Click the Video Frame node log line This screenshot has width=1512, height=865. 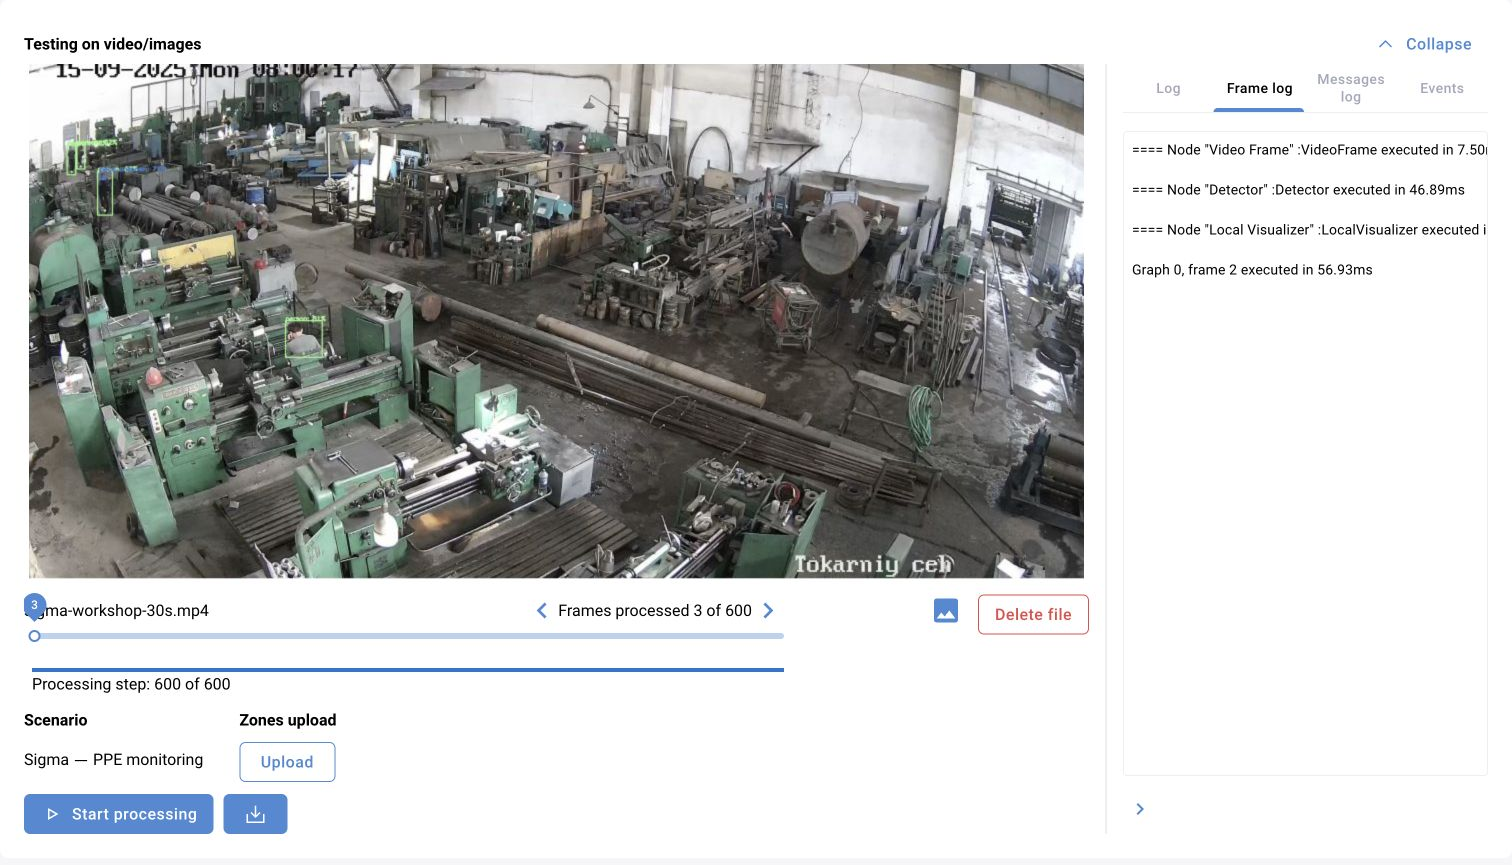(1309, 150)
